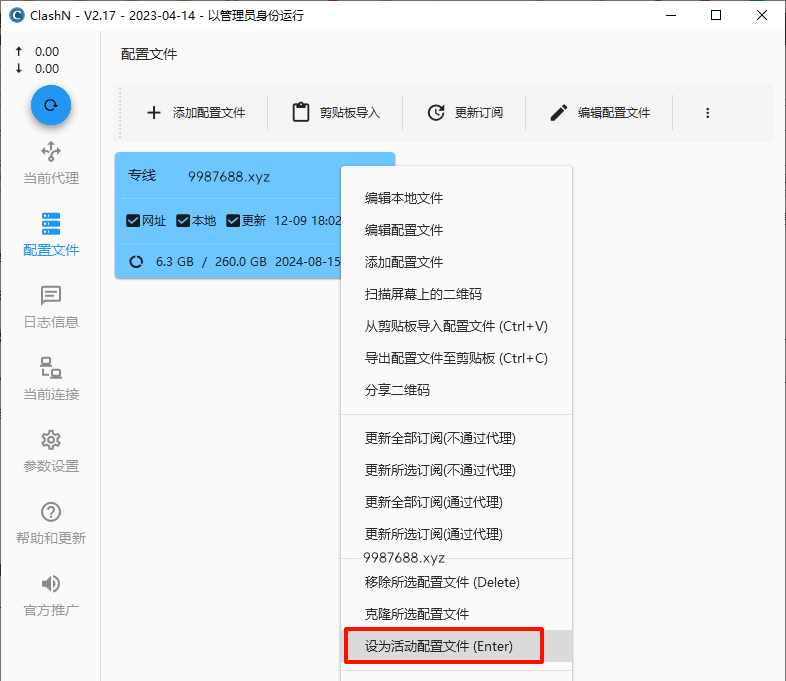Open the 日志信息 log page
The image size is (786, 681).
click(51, 307)
